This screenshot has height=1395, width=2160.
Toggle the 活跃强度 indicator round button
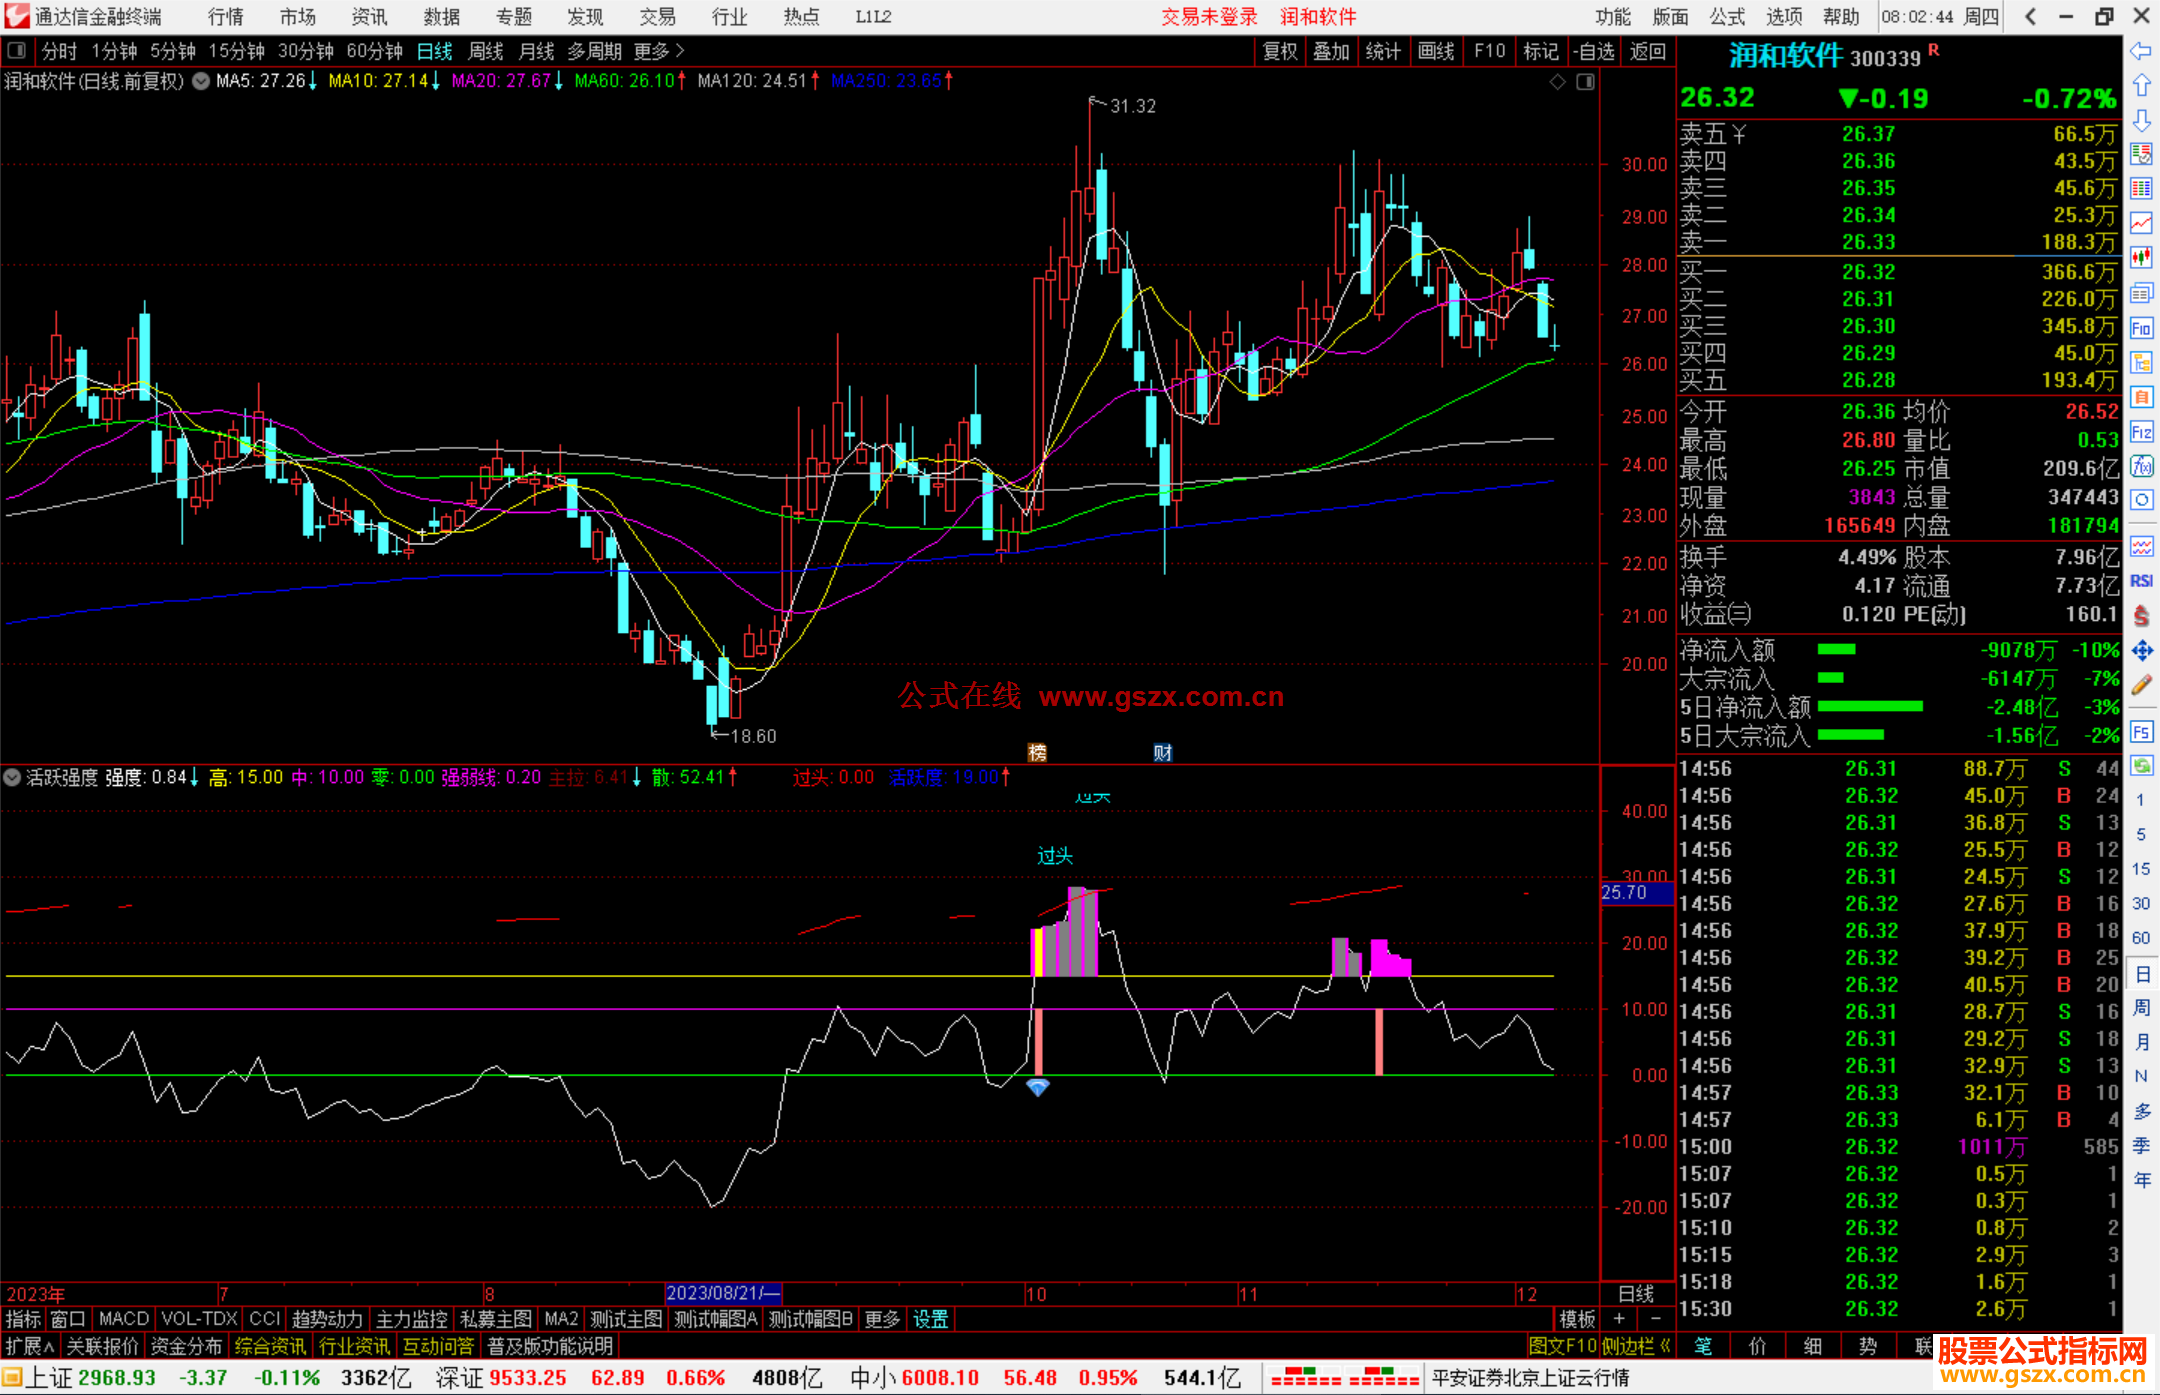pos(12,777)
